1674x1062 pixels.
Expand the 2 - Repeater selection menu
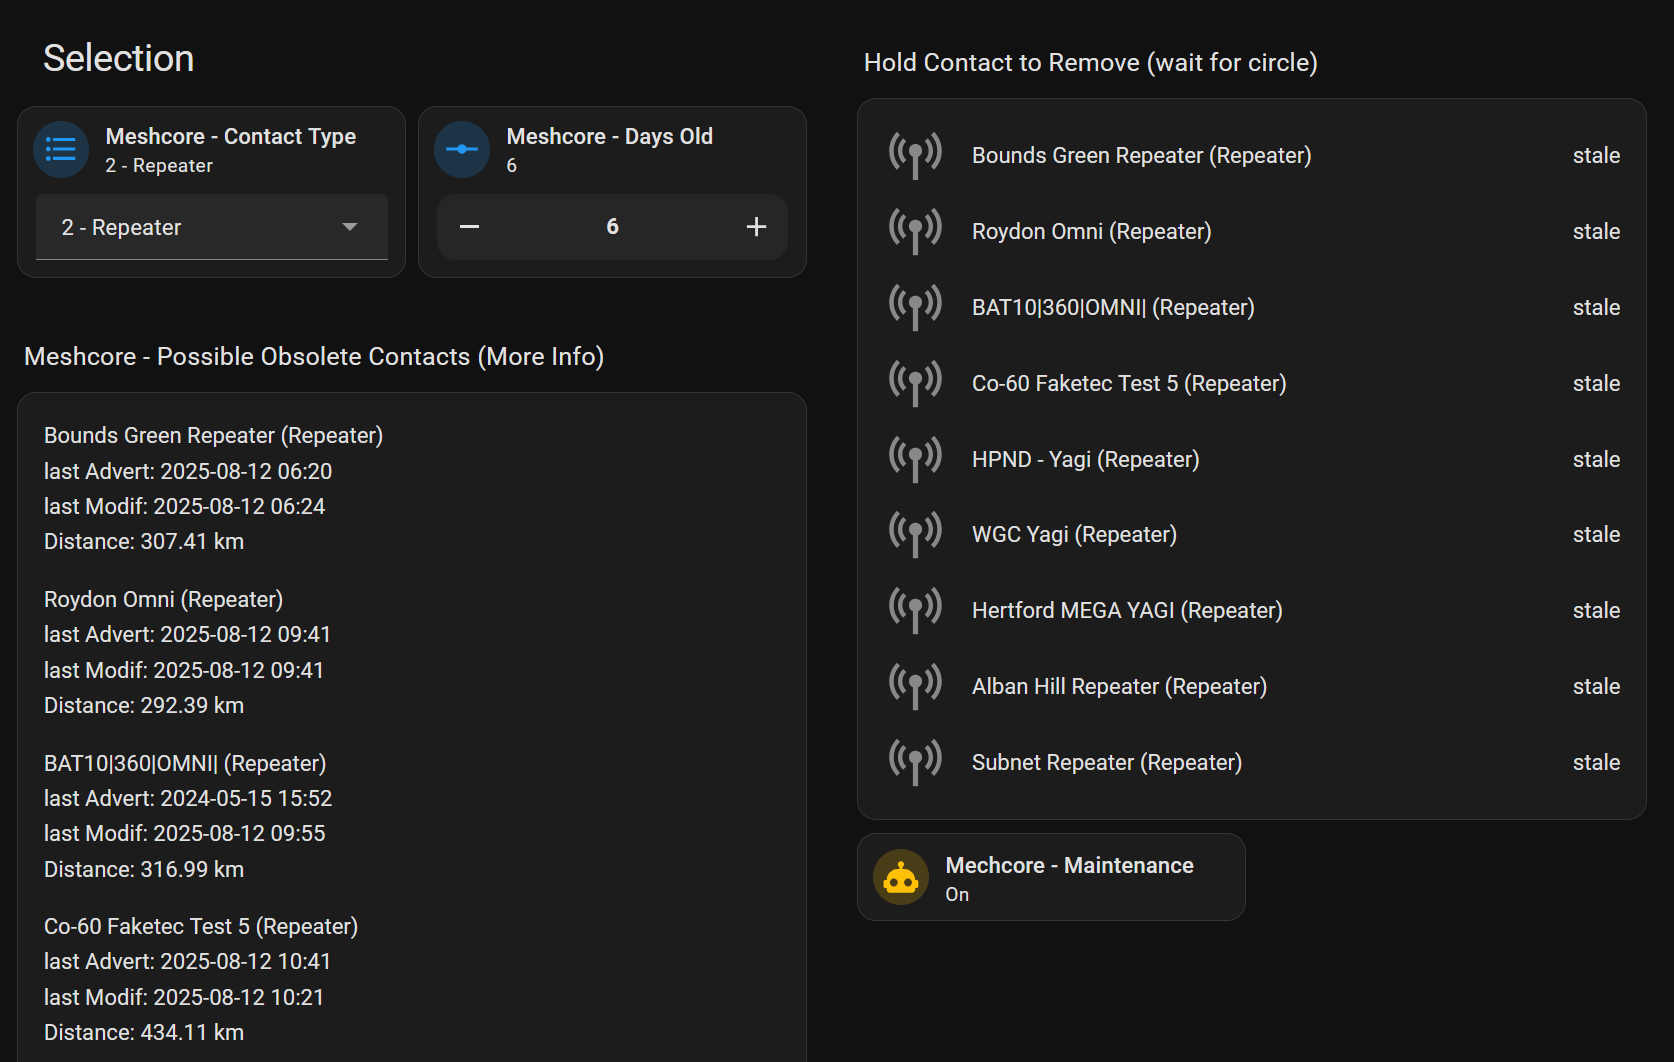pos(211,227)
